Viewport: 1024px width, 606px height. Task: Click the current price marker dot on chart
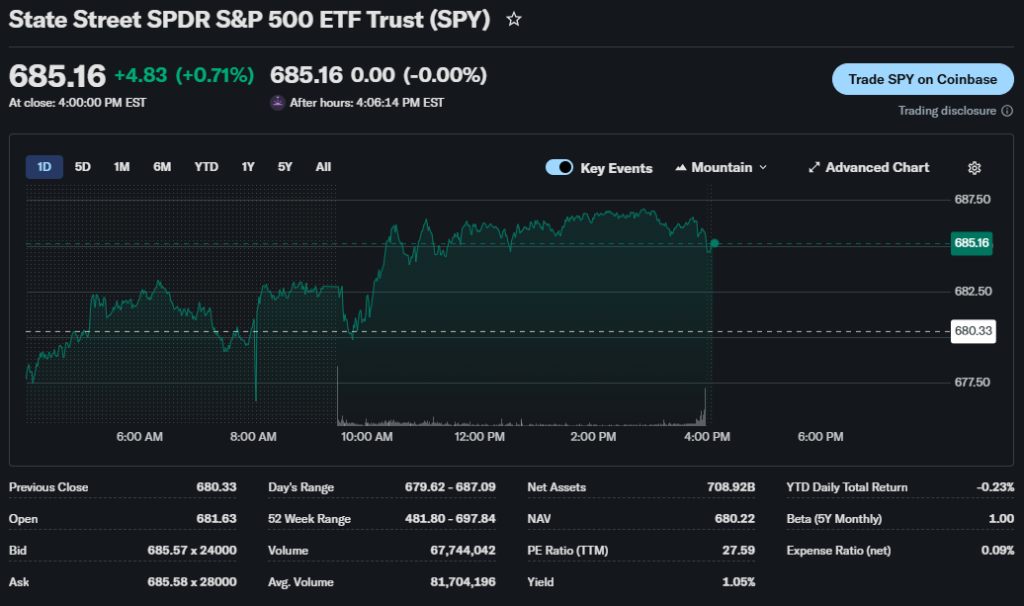(714, 243)
